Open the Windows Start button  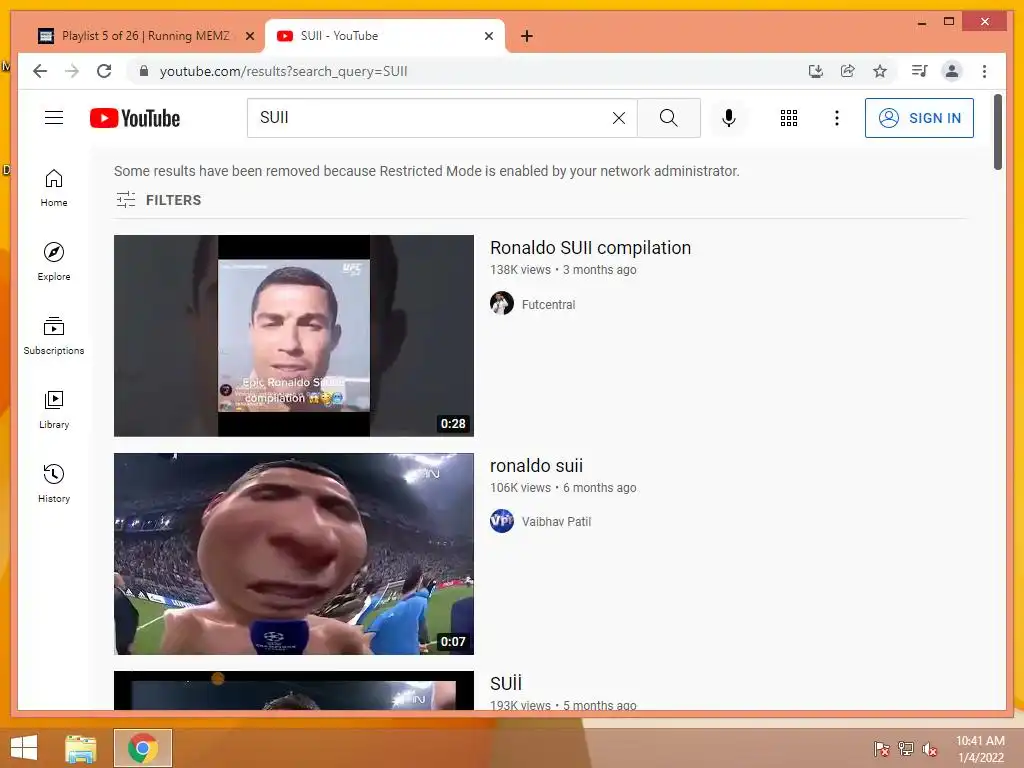pos(24,748)
